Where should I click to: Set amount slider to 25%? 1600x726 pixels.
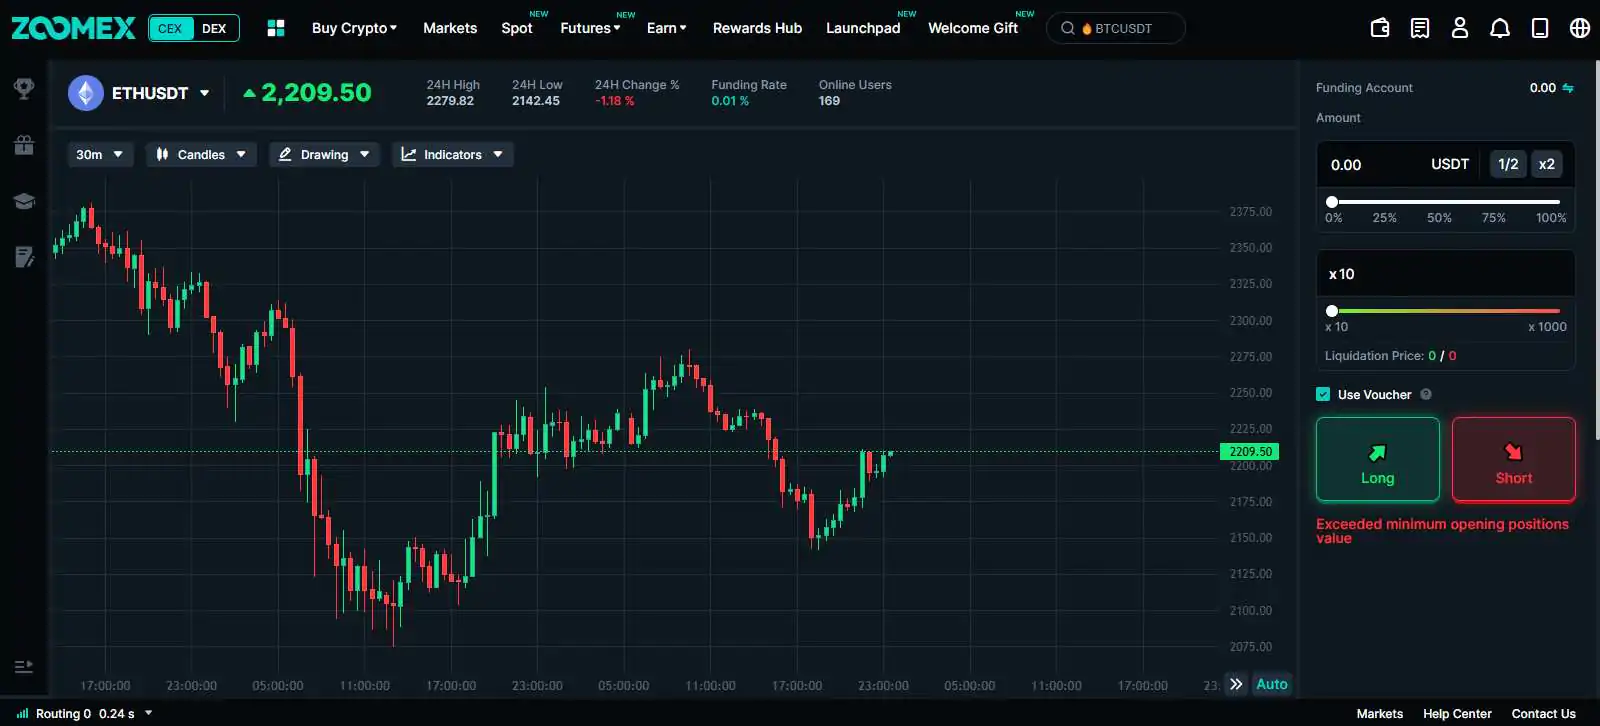[x=1385, y=217]
